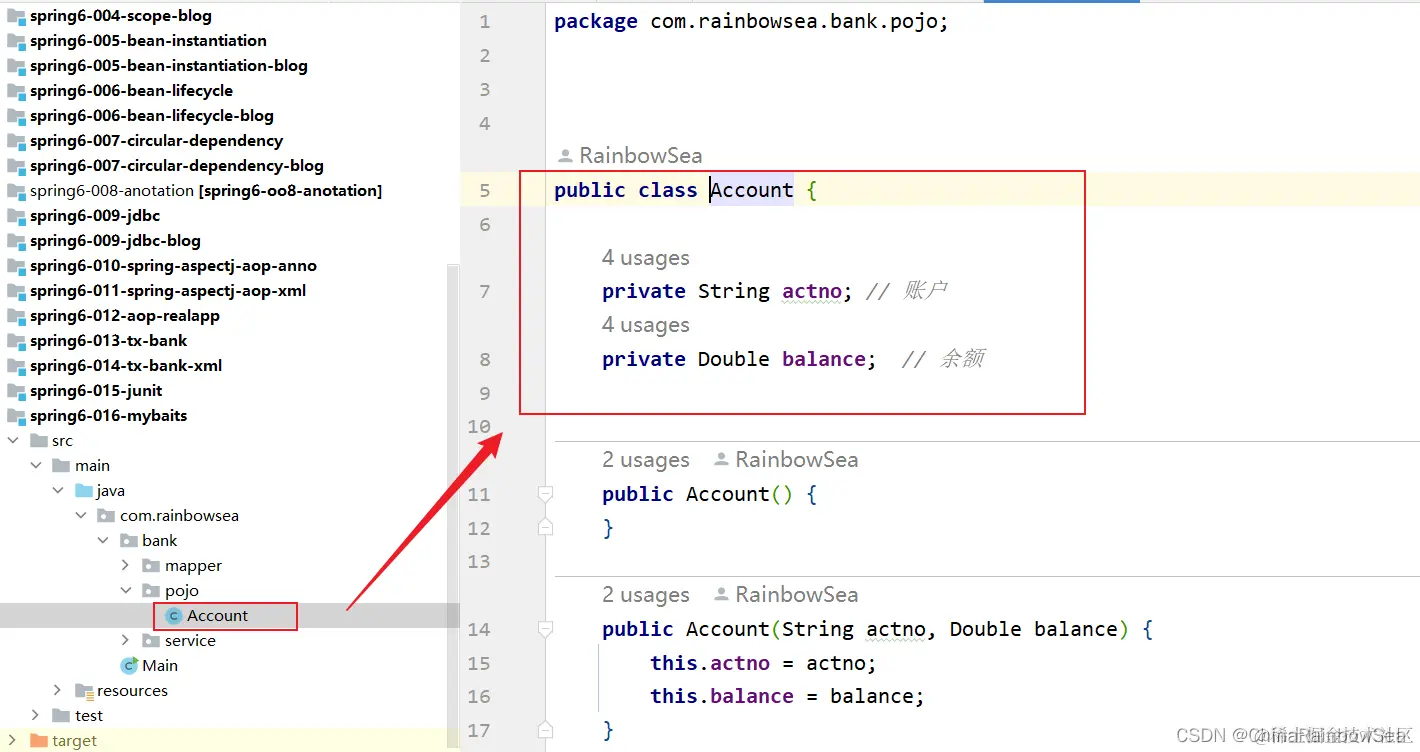Select module spring6-009-jdbc-blog
This screenshot has width=1420, height=752.
(115, 241)
